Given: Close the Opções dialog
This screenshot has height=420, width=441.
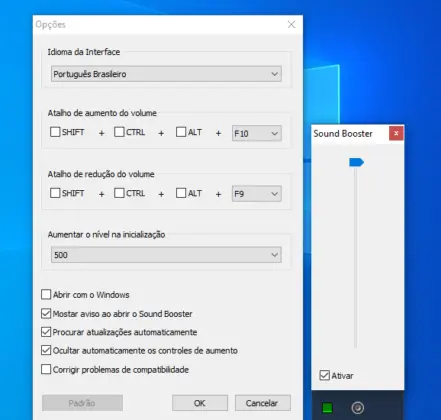Looking at the screenshot, I should tap(291, 24).
